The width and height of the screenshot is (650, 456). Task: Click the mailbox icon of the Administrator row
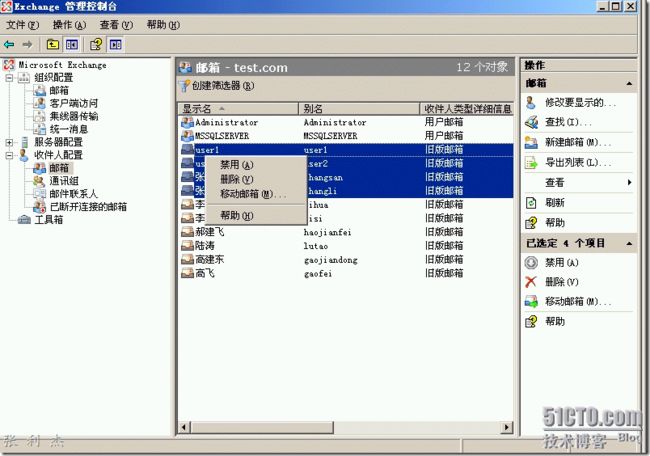coord(187,122)
